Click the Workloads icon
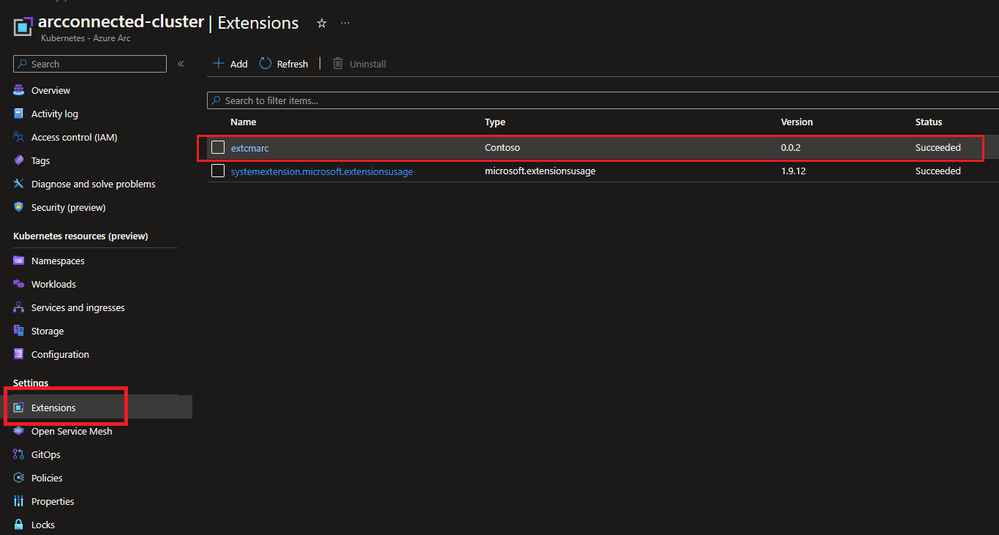999x535 pixels. (18, 284)
